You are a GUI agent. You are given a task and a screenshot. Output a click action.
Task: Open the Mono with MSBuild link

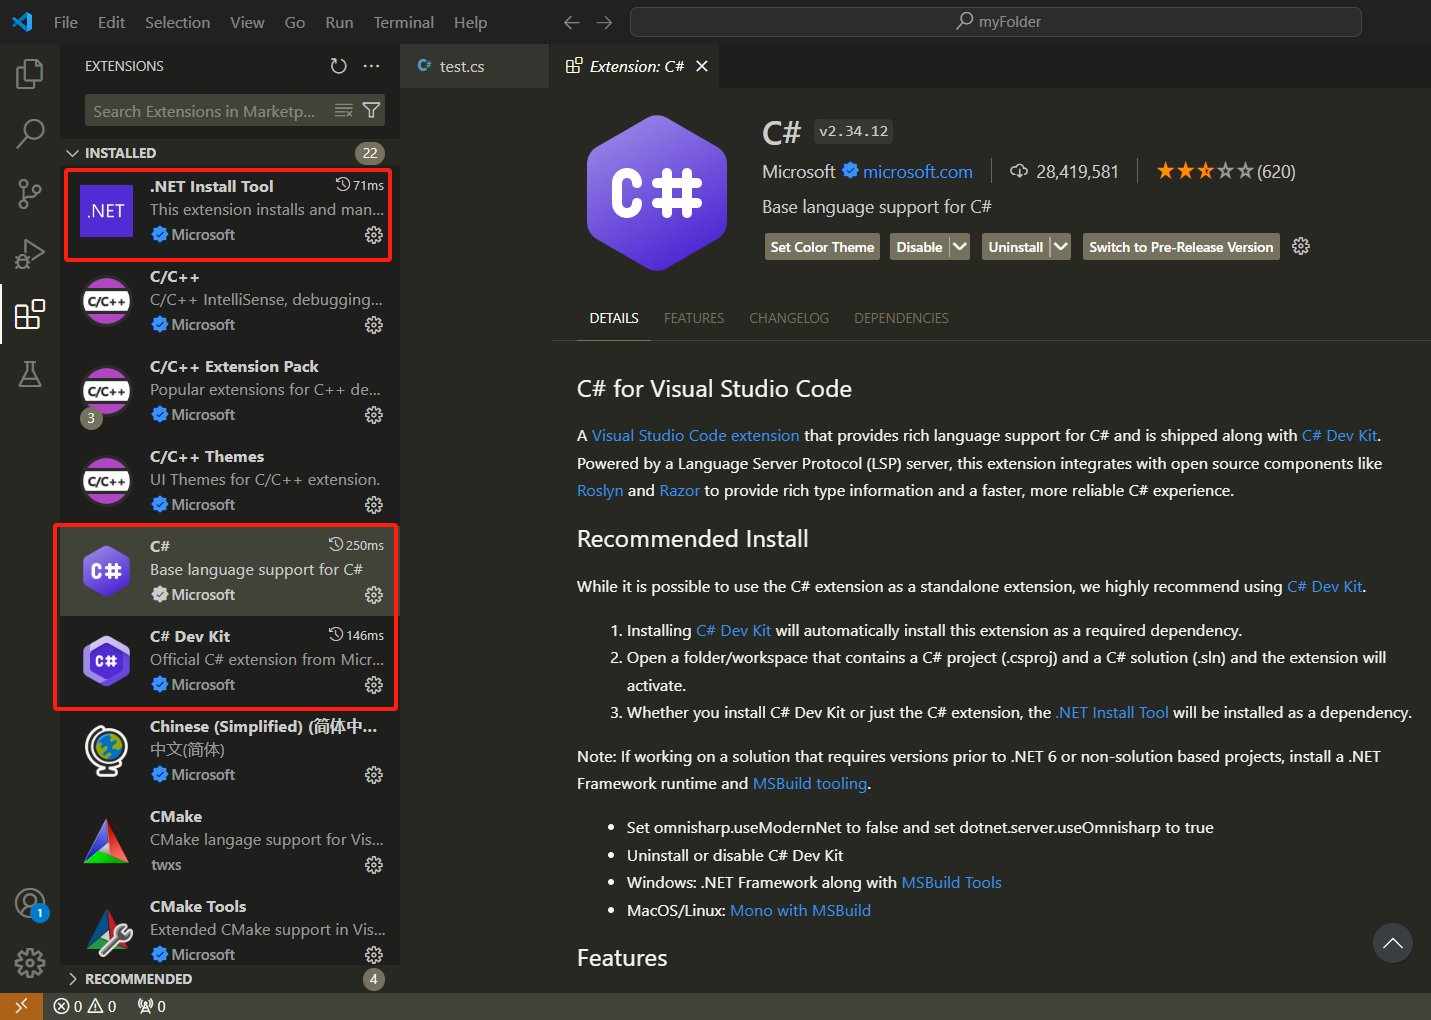pos(800,910)
